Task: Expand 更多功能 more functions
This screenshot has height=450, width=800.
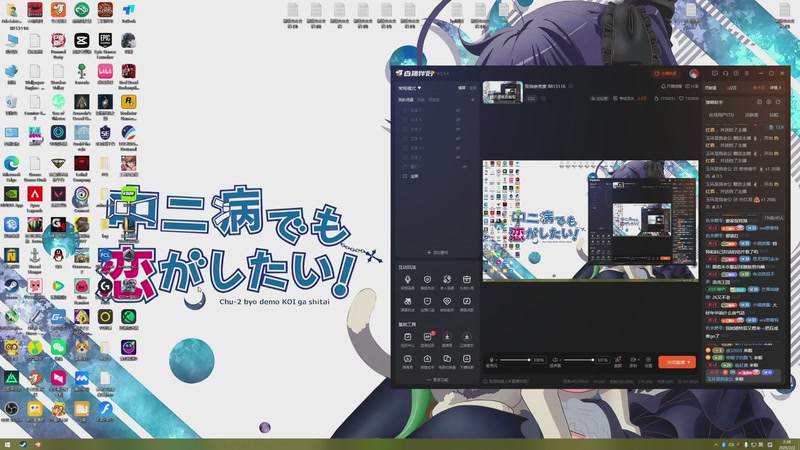Action: click(437, 380)
